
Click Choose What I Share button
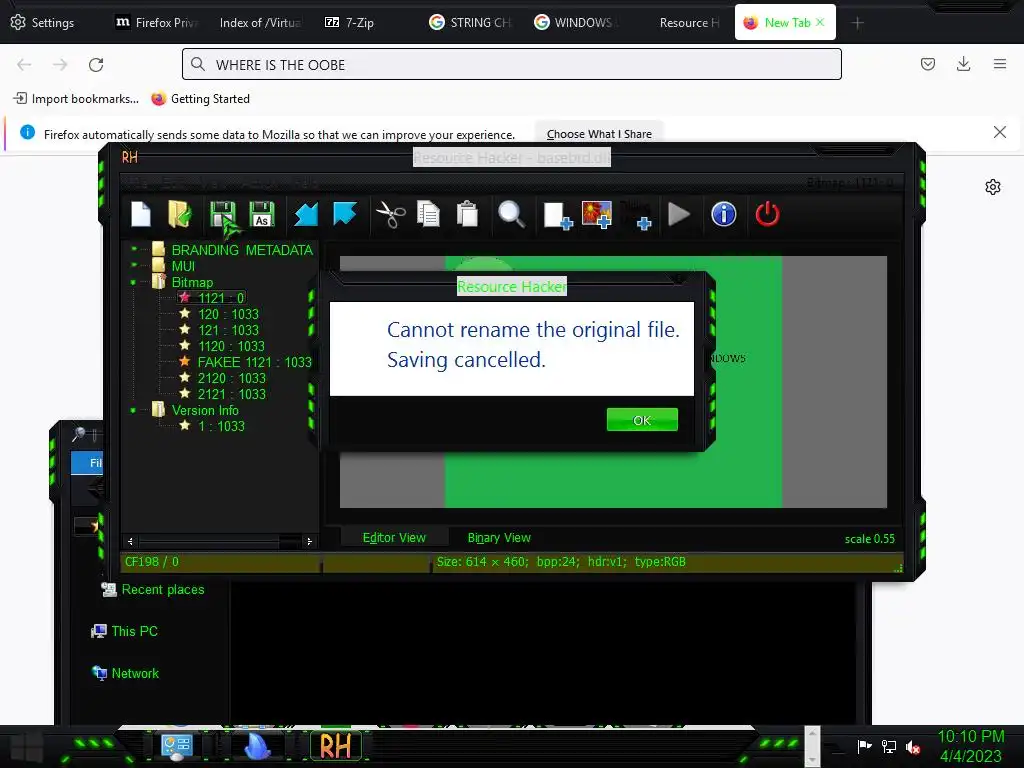(x=599, y=134)
